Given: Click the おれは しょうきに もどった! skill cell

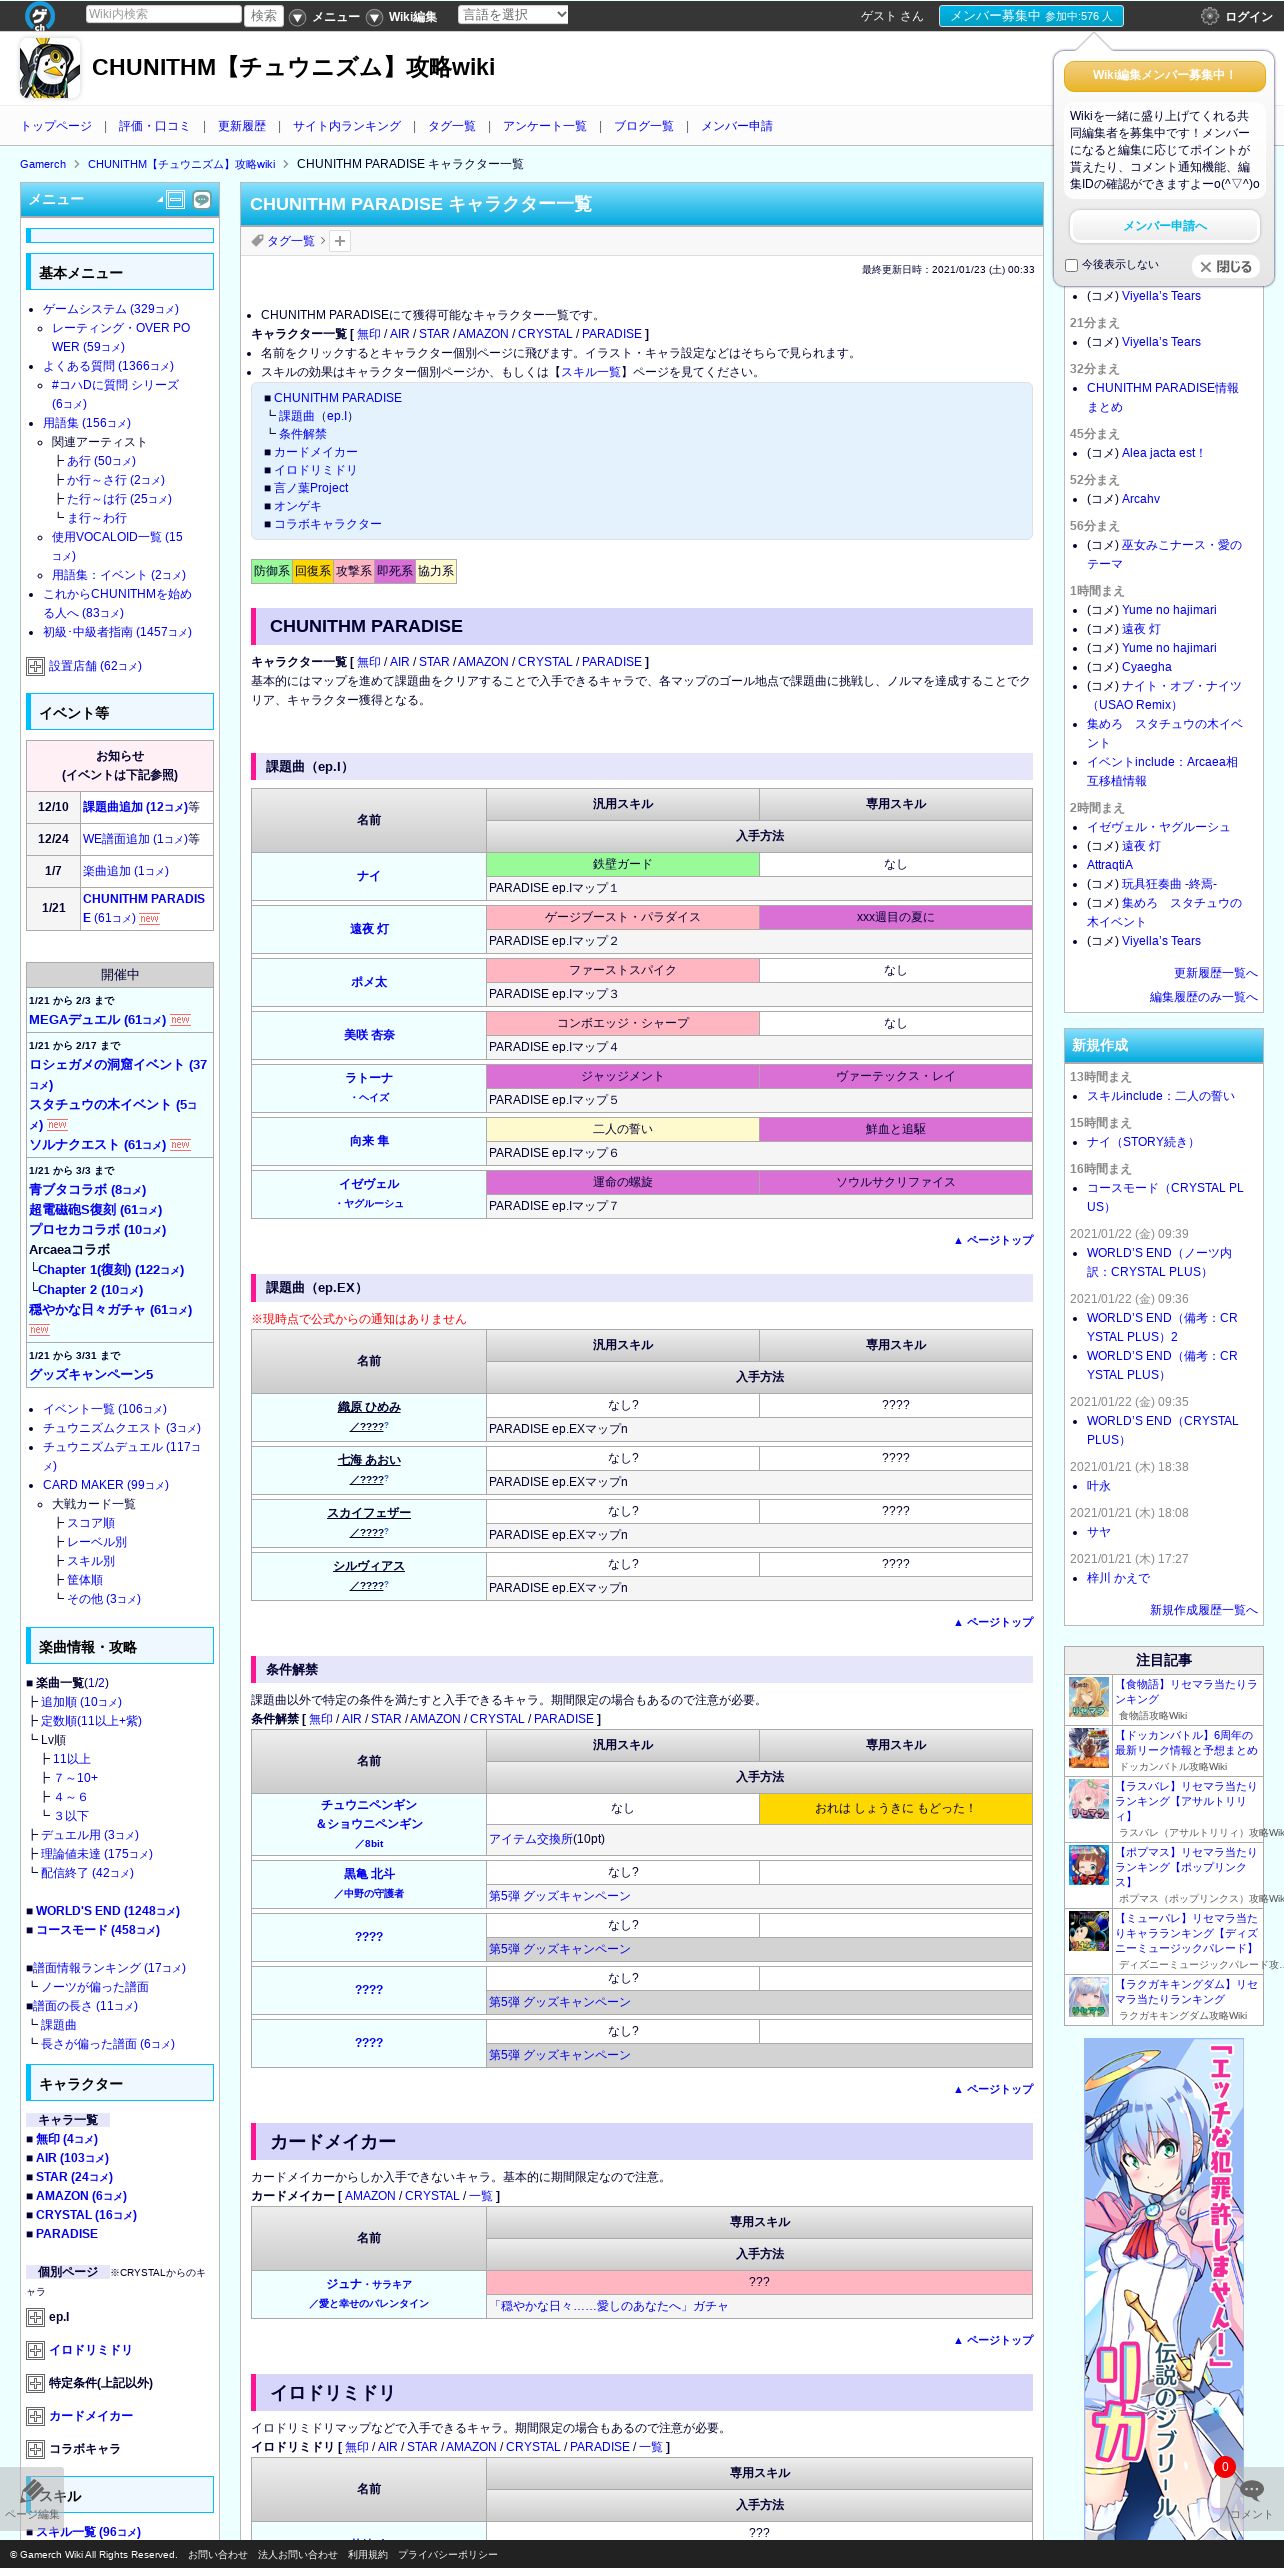Looking at the screenshot, I should pos(895,1808).
